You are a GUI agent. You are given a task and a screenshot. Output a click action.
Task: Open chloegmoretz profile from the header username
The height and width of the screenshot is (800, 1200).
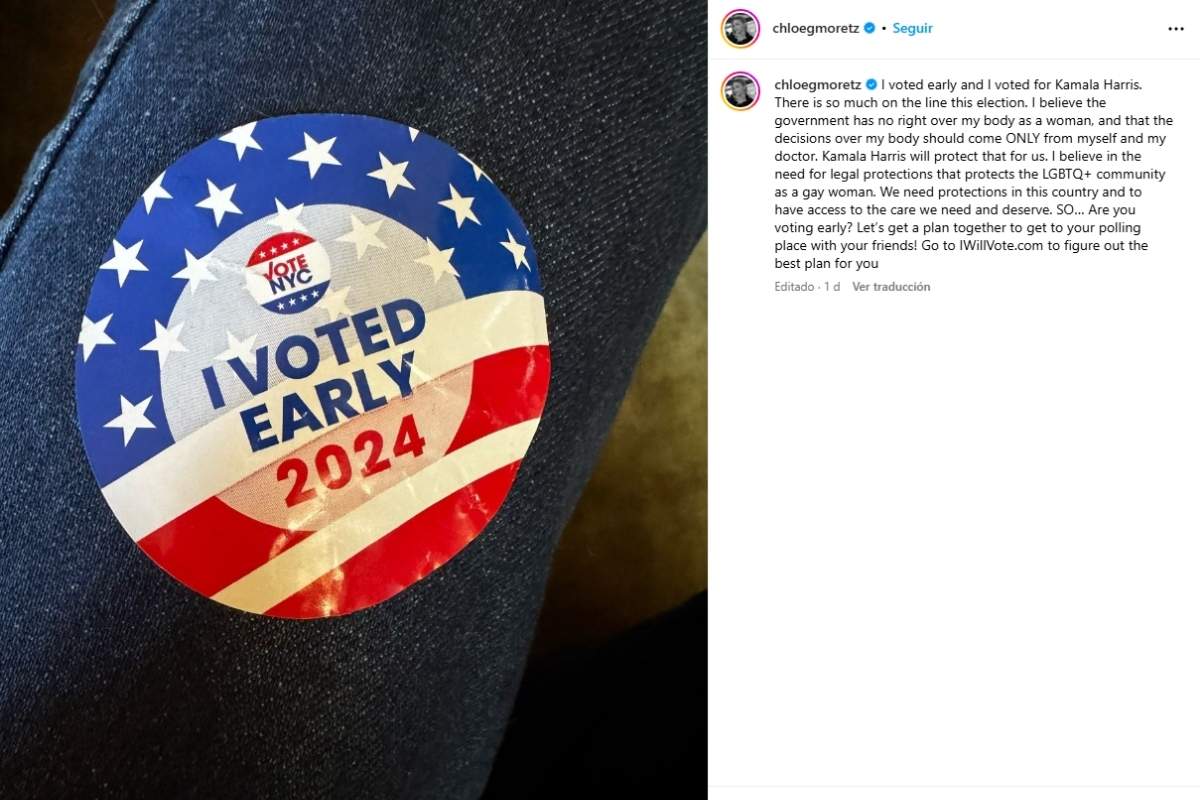817,29
